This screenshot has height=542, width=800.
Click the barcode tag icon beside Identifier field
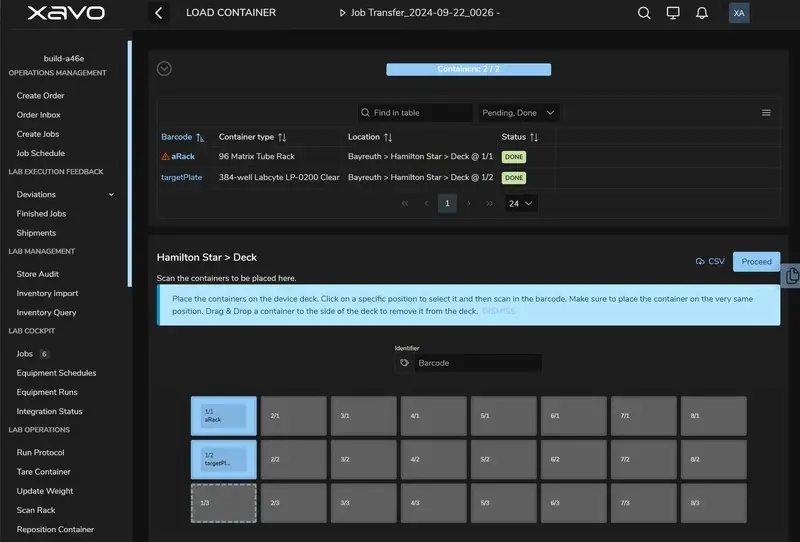pyautogui.click(x=405, y=363)
